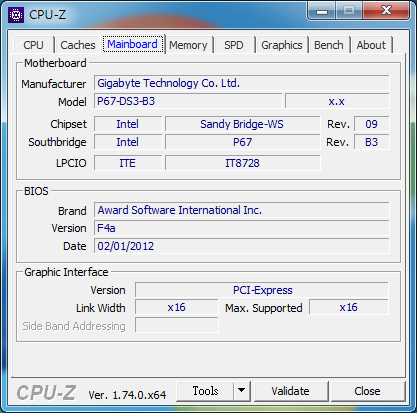The image size is (417, 413).
Task: Expand the Tools dropdown arrow
Action: click(x=242, y=390)
